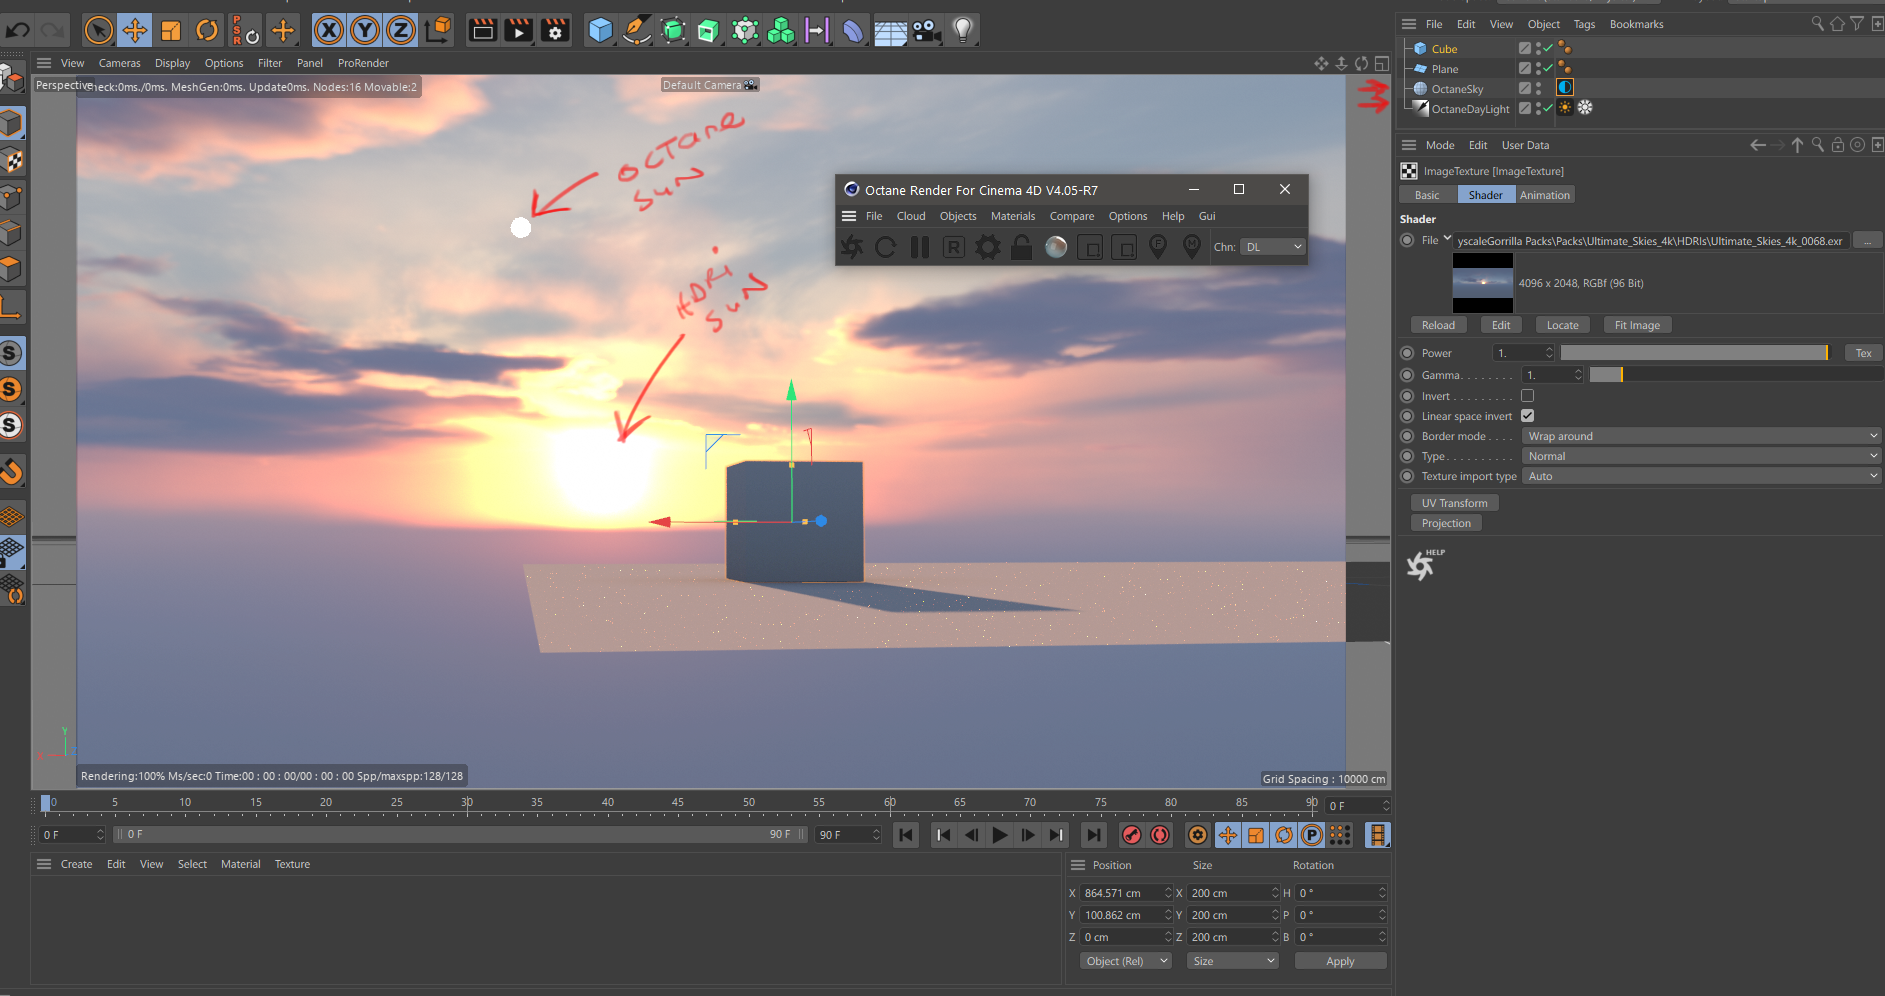Viewport: 1885px width, 996px height.
Task: Toggle Y axis lock
Action: tap(365, 30)
